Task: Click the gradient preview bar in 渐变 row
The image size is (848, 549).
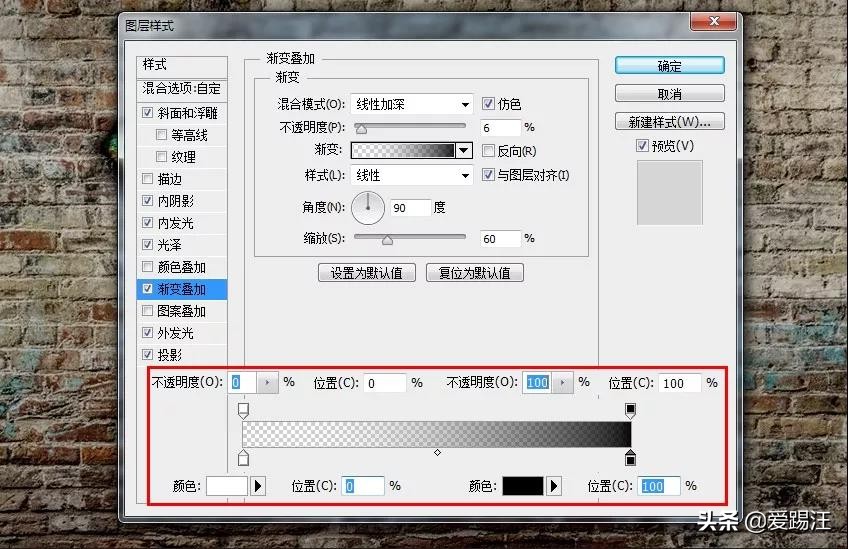Action: 403,150
